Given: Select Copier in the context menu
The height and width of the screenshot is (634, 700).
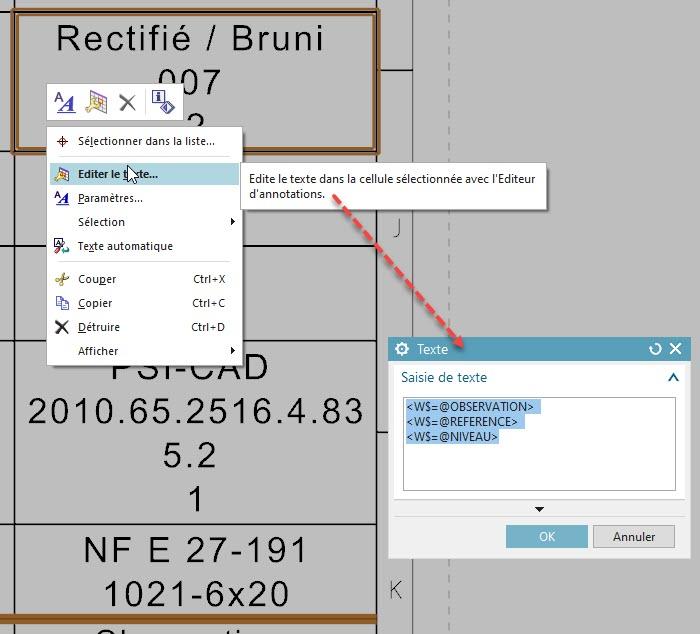Looking at the screenshot, I should coord(95,303).
